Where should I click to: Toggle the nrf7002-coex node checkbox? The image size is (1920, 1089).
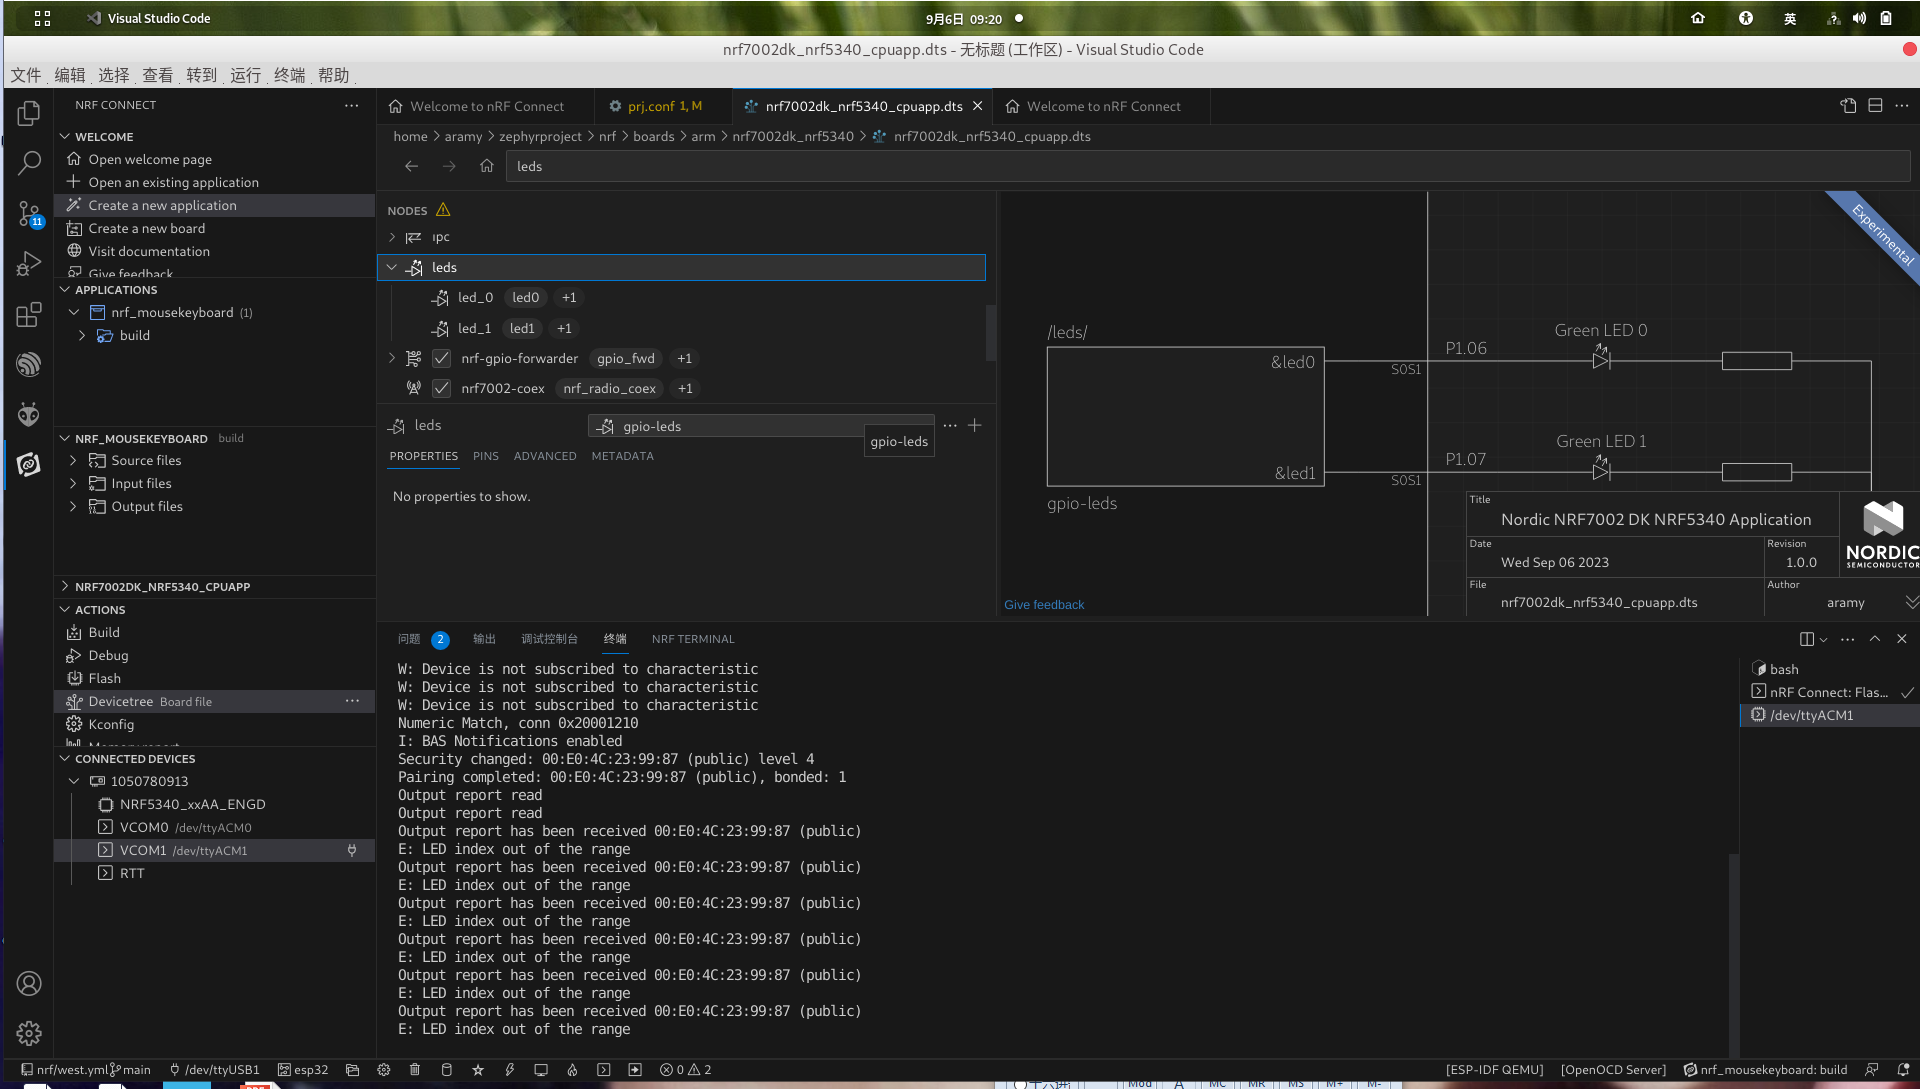point(441,388)
